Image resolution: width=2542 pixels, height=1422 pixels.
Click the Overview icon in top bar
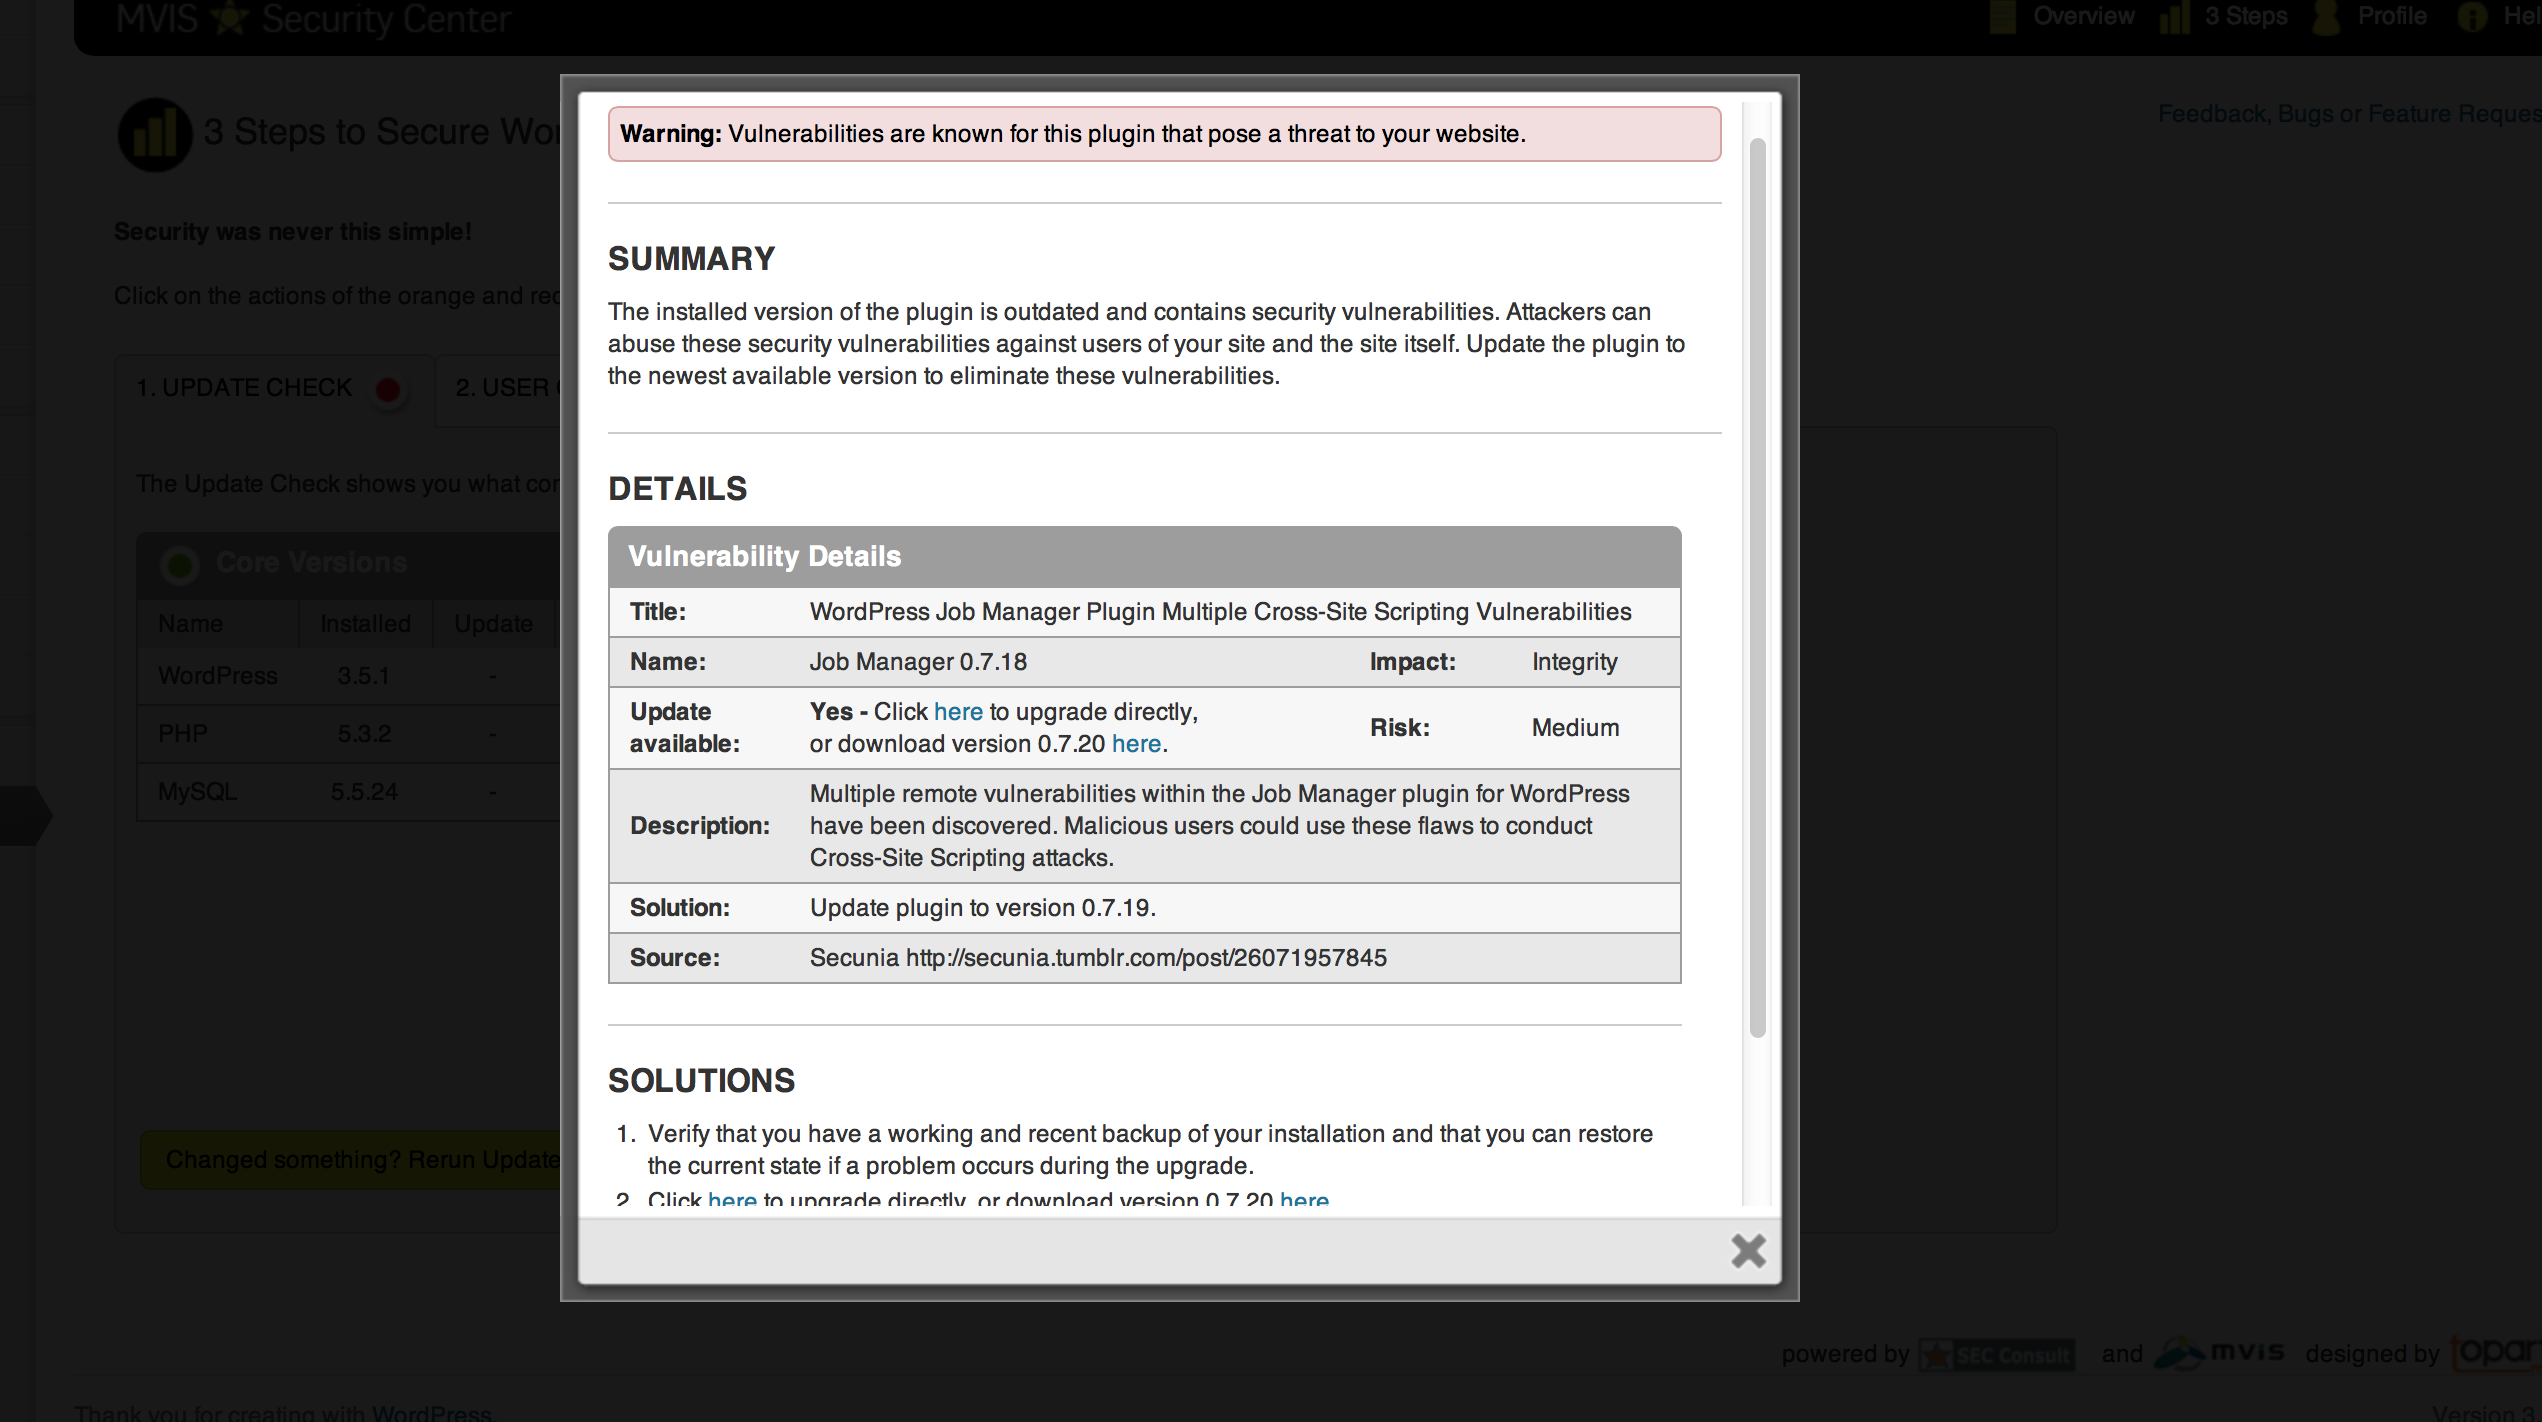(2003, 16)
